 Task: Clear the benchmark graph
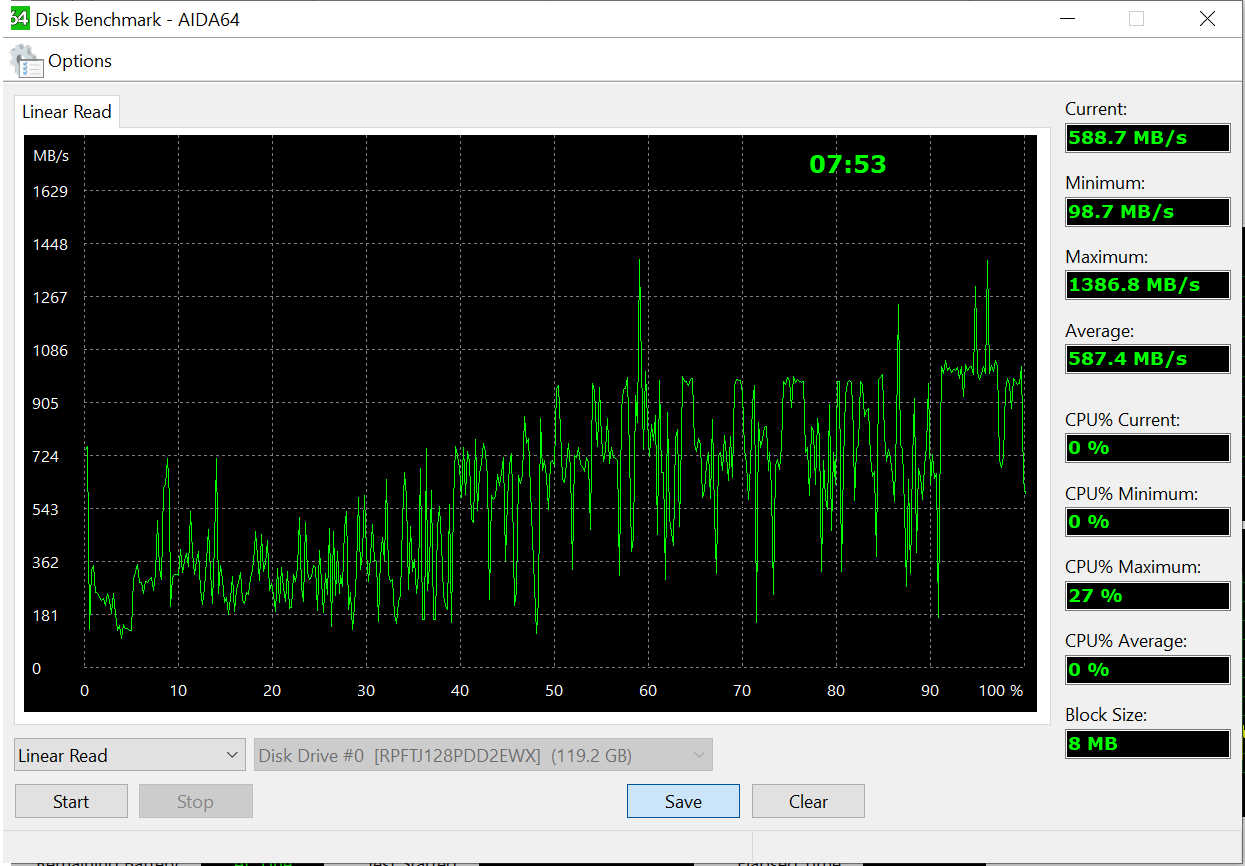[808, 801]
